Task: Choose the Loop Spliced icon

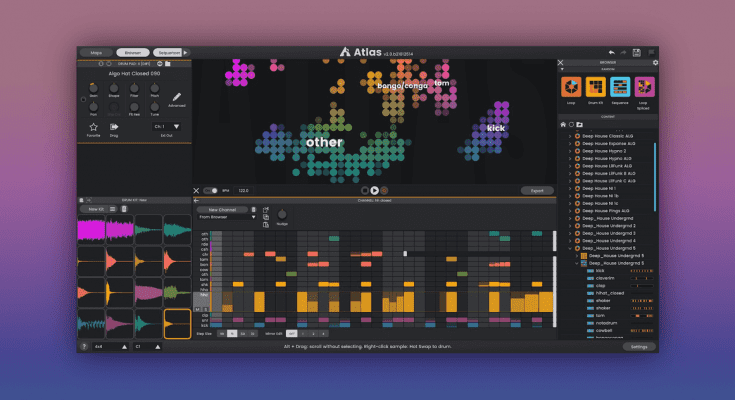Action: point(645,87)
